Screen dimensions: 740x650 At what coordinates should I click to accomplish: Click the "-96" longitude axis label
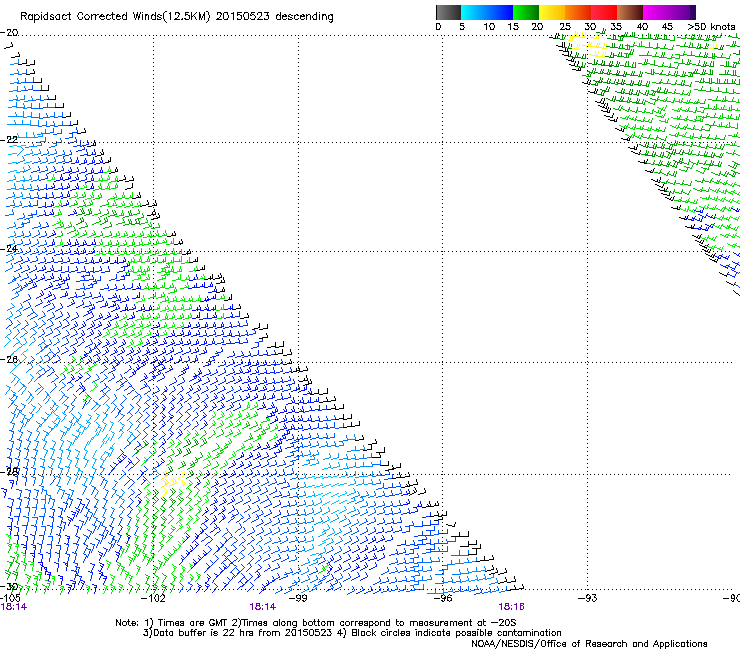[442, 599]
